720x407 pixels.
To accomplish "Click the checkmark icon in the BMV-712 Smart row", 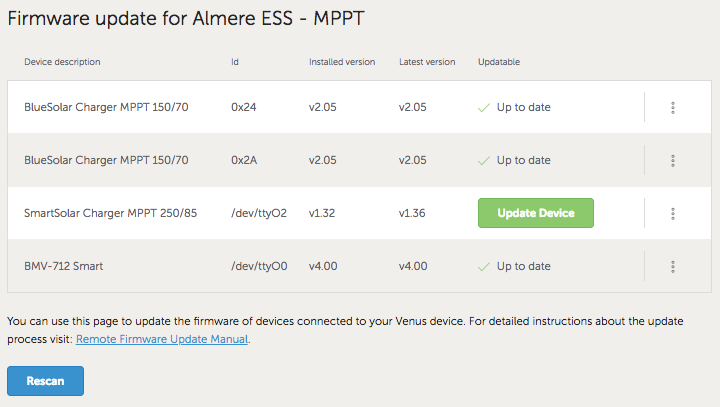I will point(484,266).
